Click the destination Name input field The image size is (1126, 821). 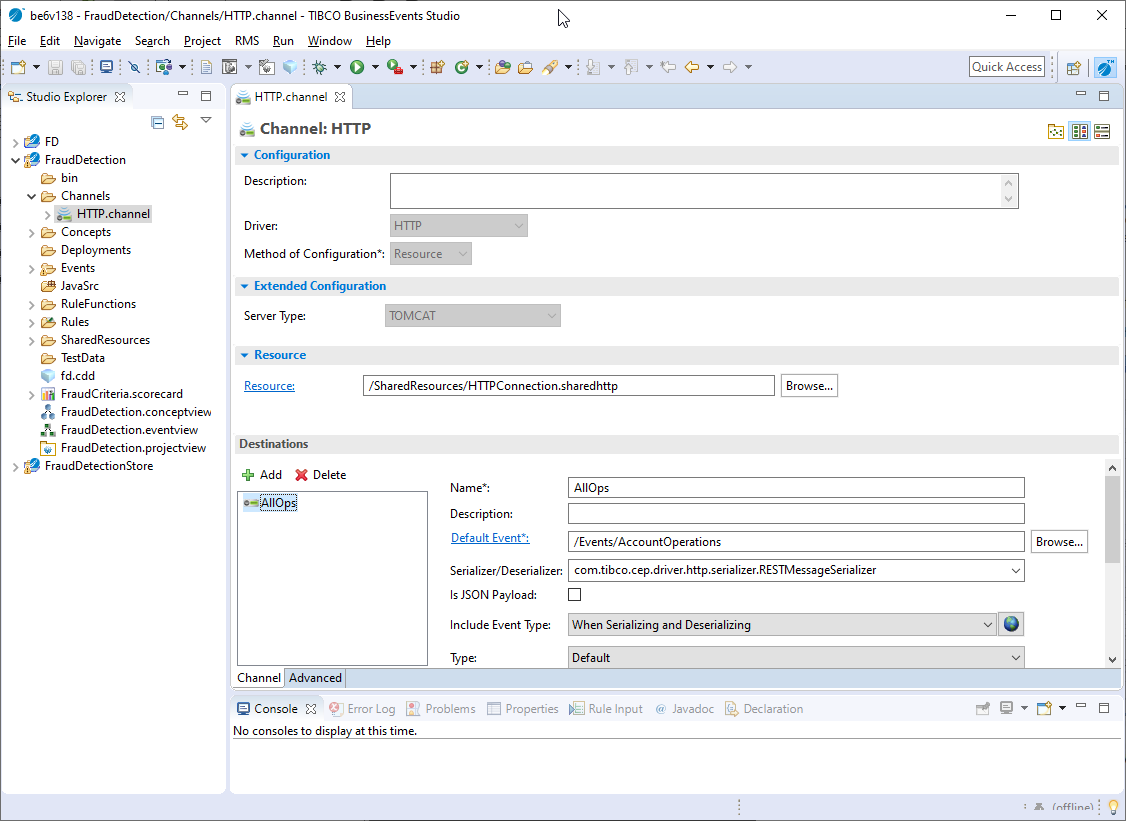[x=796, y=488]
